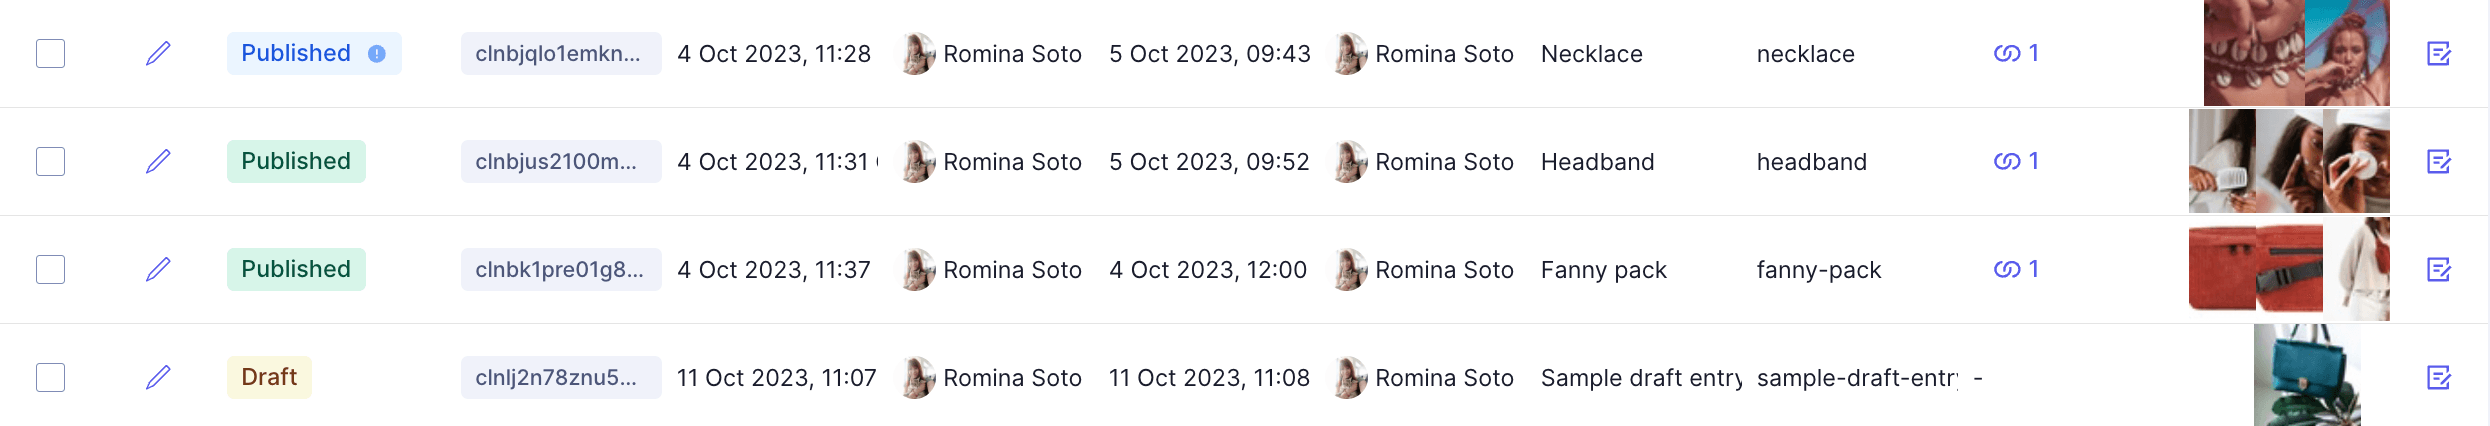Open the teal handbag image thumbnail
The height and width of the screenshot is (426, 2490).
coord(2306,376)
